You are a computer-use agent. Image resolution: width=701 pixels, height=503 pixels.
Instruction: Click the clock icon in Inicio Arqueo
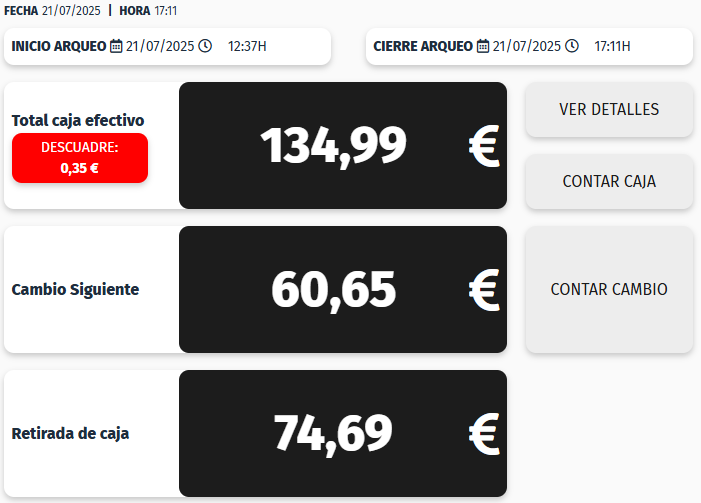(x=205, y=46)
